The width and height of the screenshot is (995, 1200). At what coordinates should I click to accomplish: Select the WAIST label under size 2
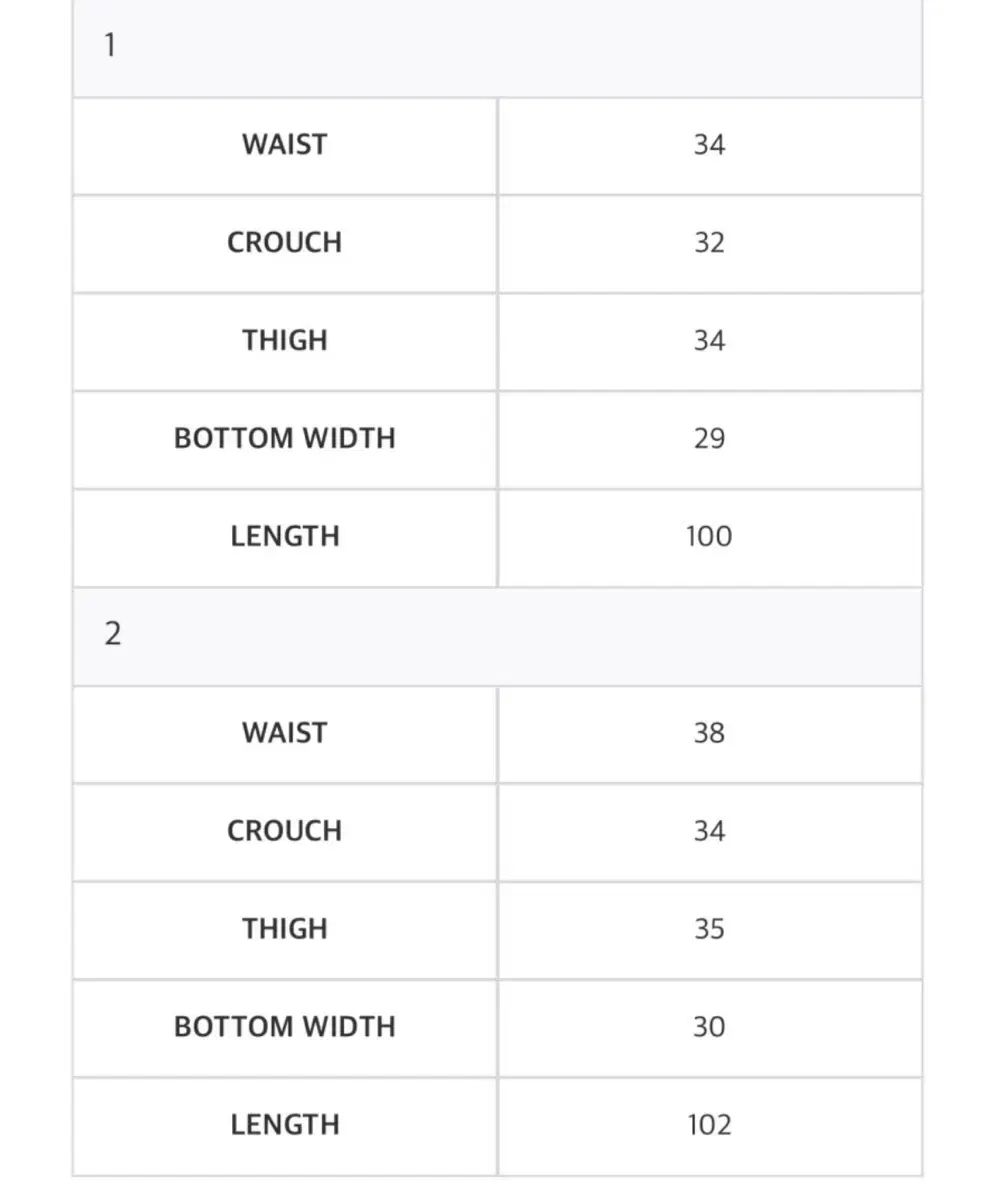pyautogui.click(x=285, y=732)
